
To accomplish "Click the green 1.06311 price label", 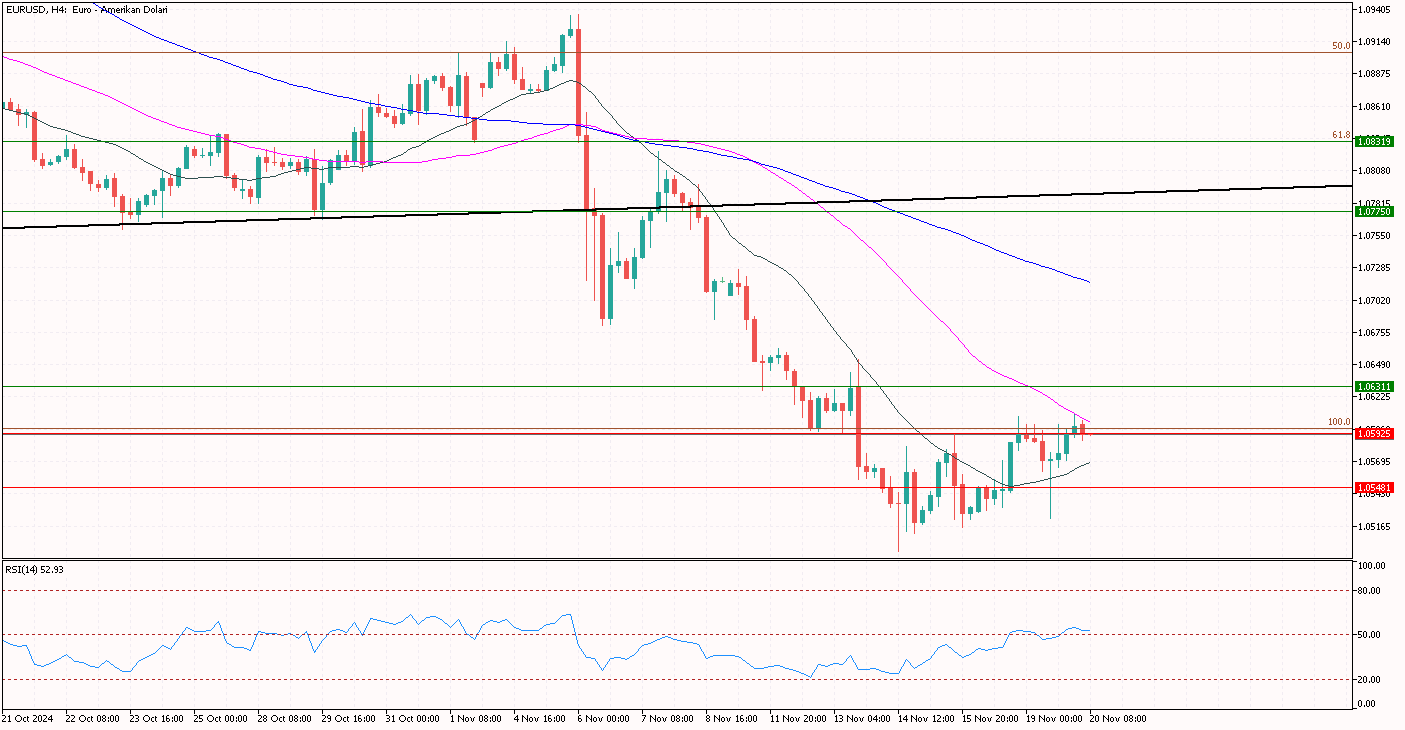I will tap(1374, 386).
